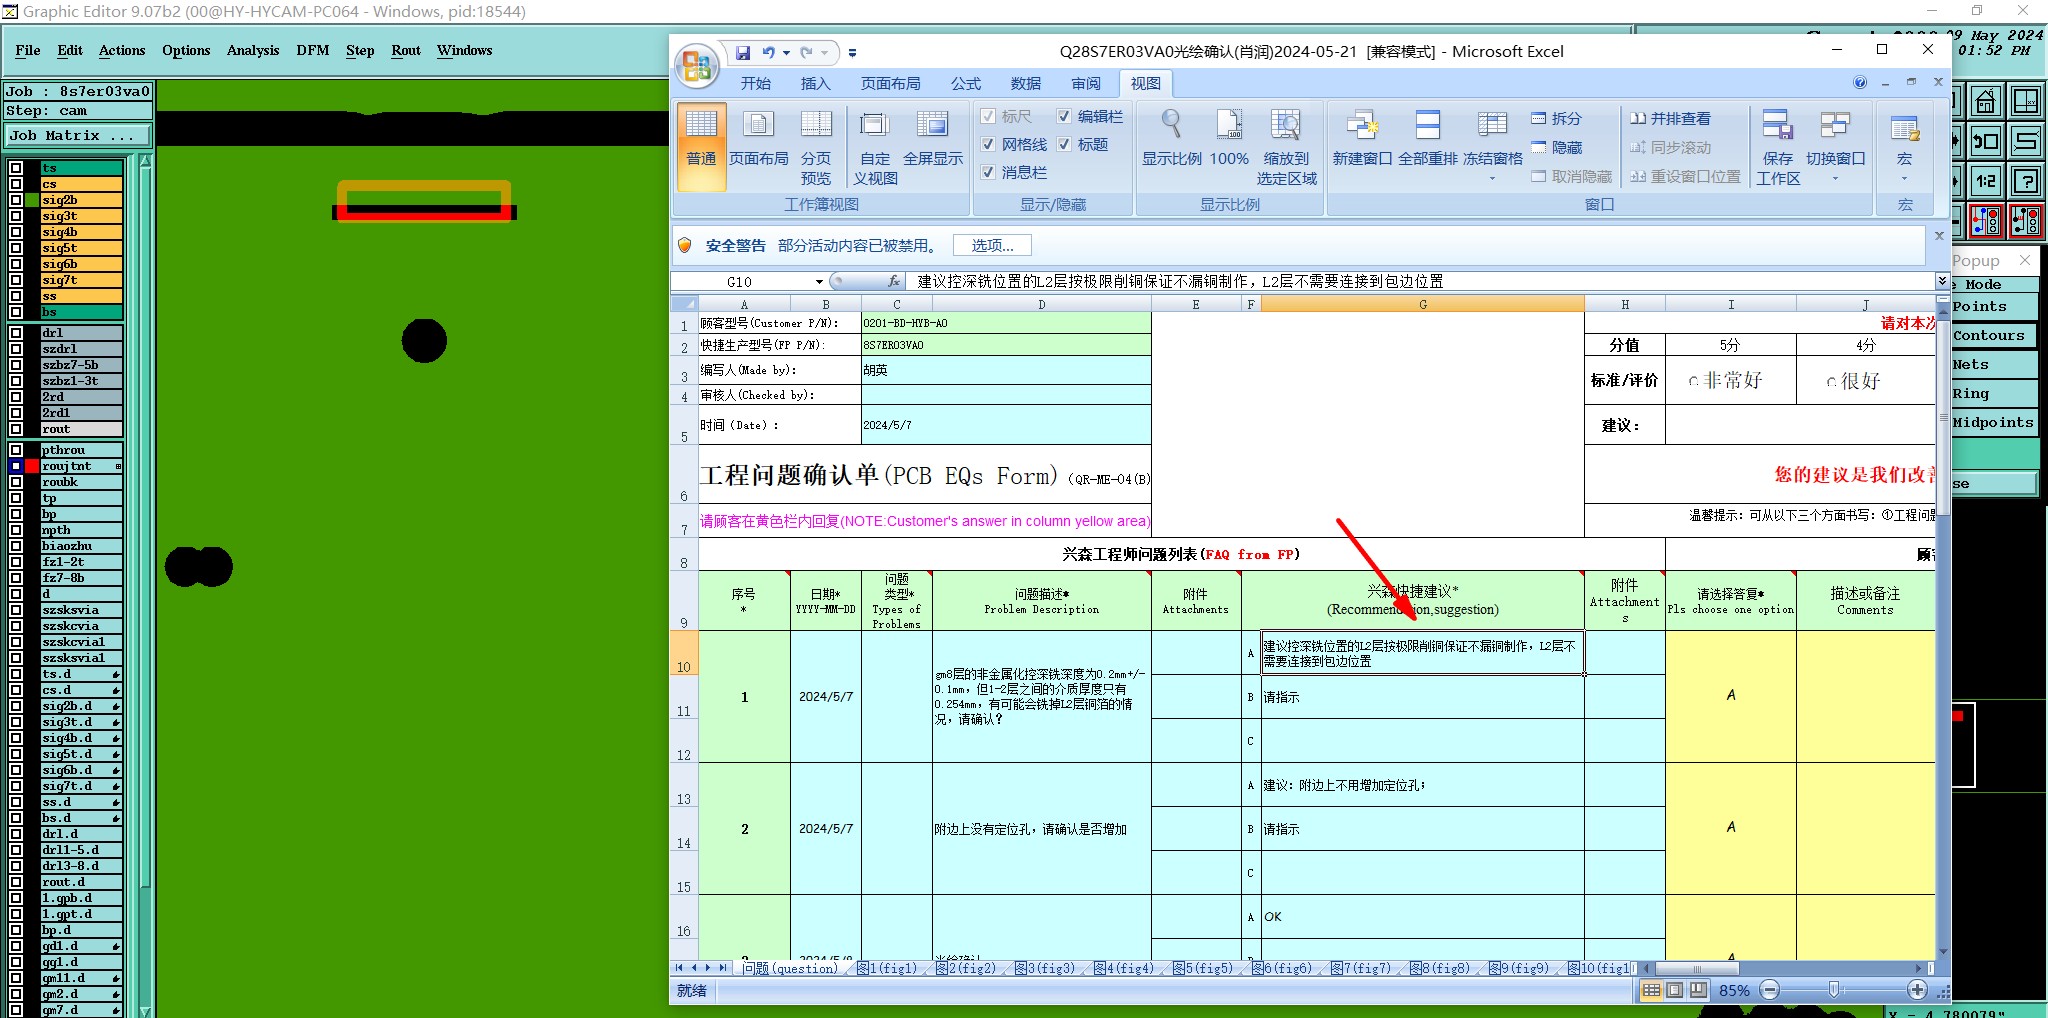Click the Page Layout view icon in status bar
The width and height of the screenshot is (2048, 1018).
(x=1674, y=990)
